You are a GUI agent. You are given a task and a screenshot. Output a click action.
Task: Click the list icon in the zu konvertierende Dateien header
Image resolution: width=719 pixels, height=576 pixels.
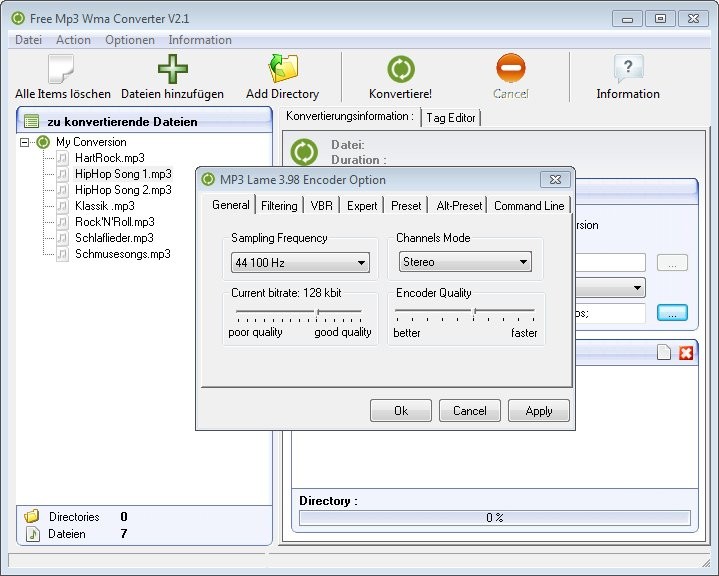[32, 122]
